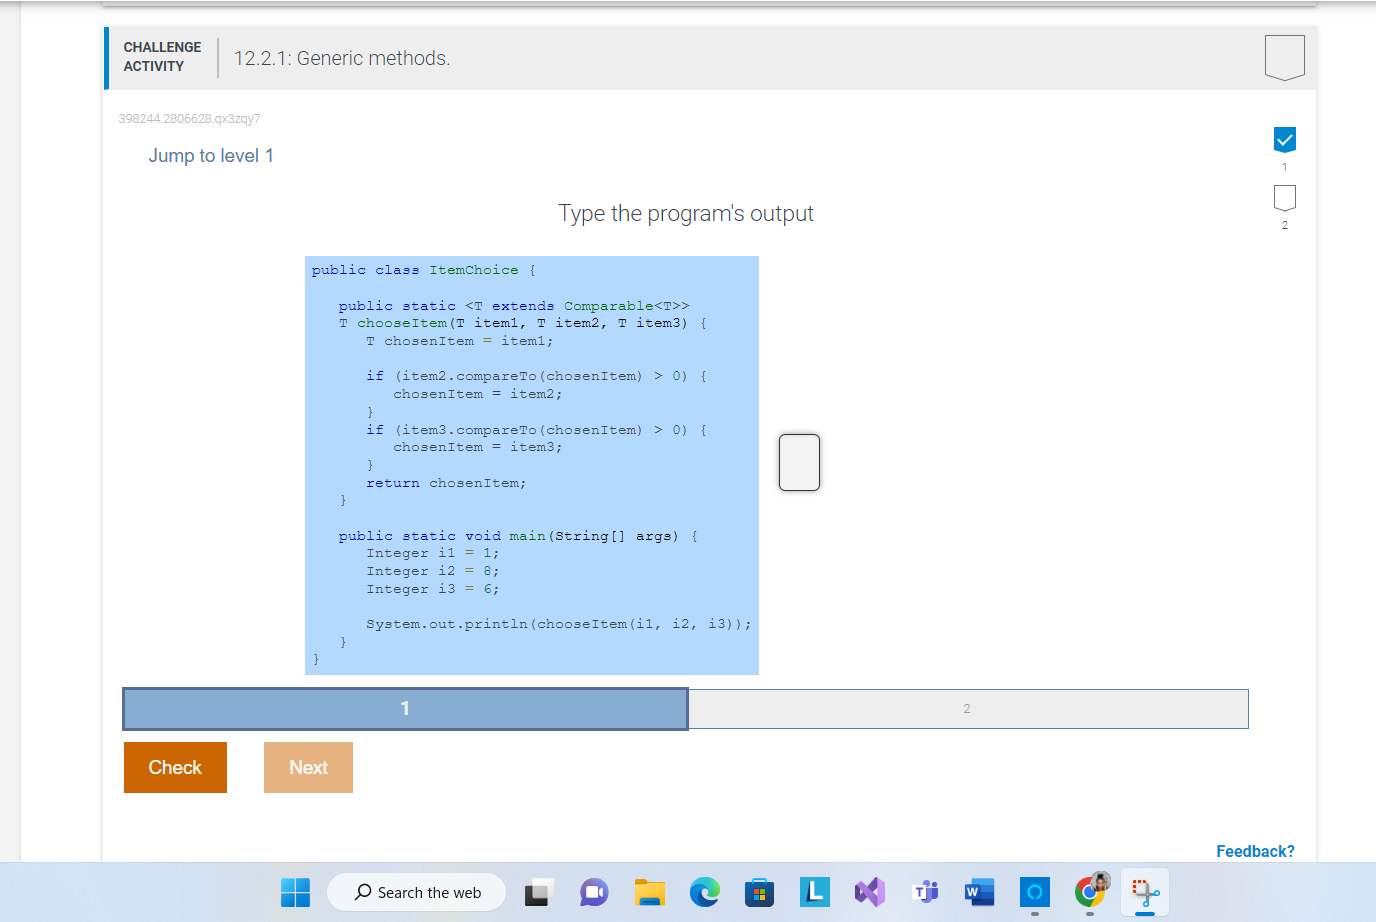The height and width of the screenshot is (922, 1376).
Task: Open Snipping Tool from the taskbar
Action: [1145, 892]
